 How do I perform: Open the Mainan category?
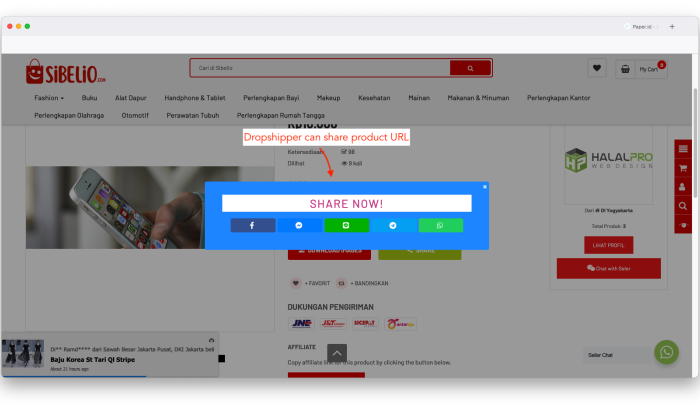(419, 98)
